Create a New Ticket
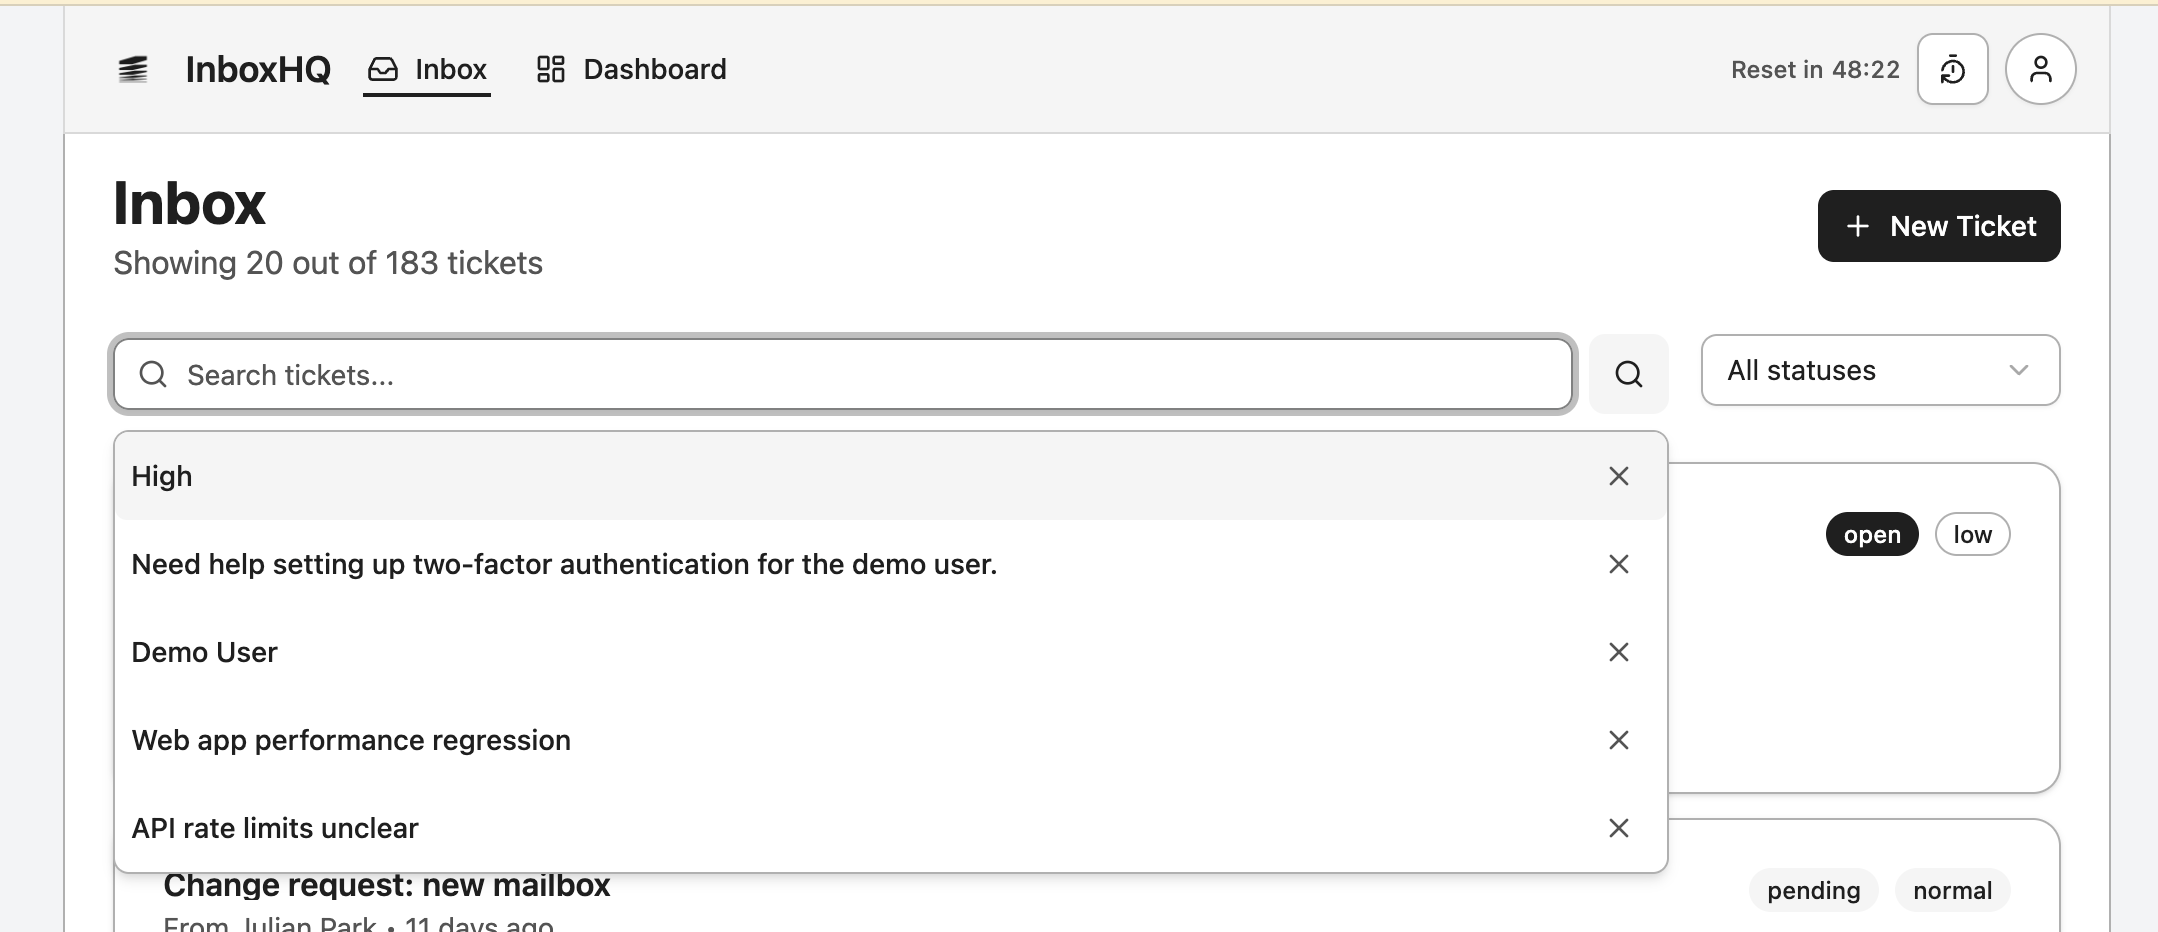2158x932 pixels. tap(1938, 226)
